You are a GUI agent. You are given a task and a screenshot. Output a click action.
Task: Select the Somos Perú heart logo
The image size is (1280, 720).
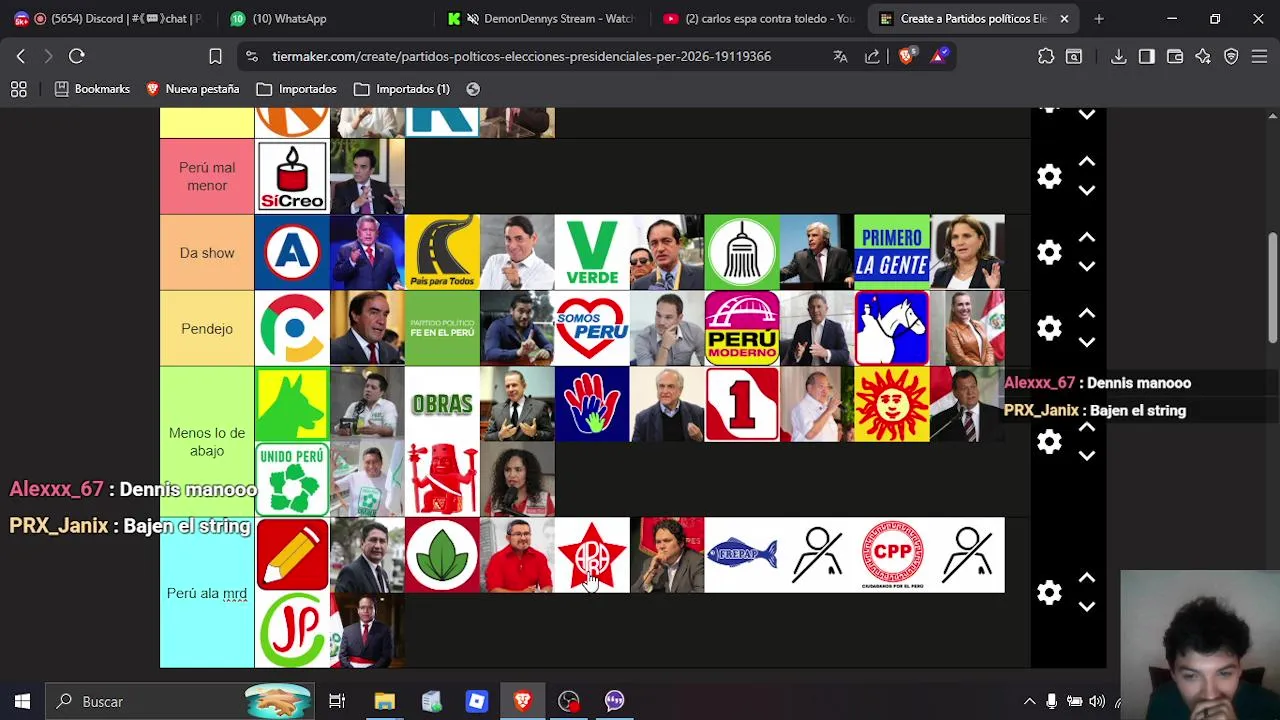pos(592,329)
